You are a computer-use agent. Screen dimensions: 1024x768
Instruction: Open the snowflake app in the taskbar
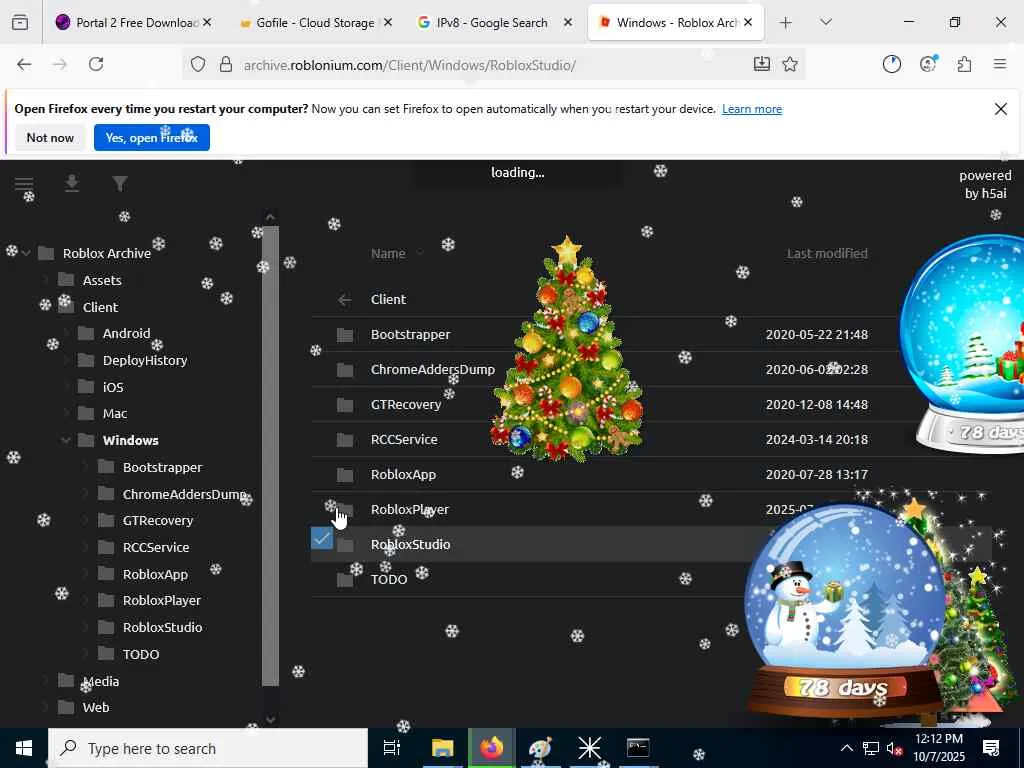tap(589, 748)
